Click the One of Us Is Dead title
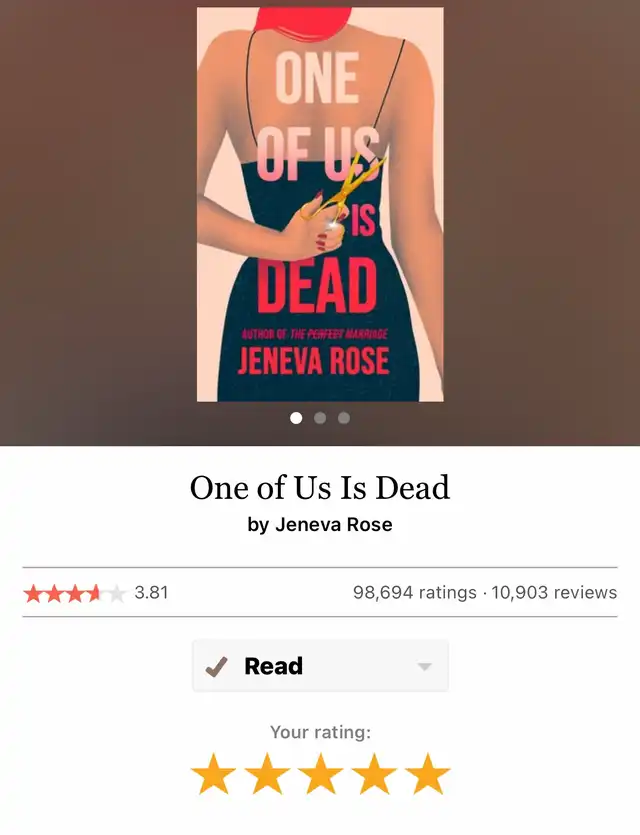This screenshot has width=640, height=835. [320, 487]
